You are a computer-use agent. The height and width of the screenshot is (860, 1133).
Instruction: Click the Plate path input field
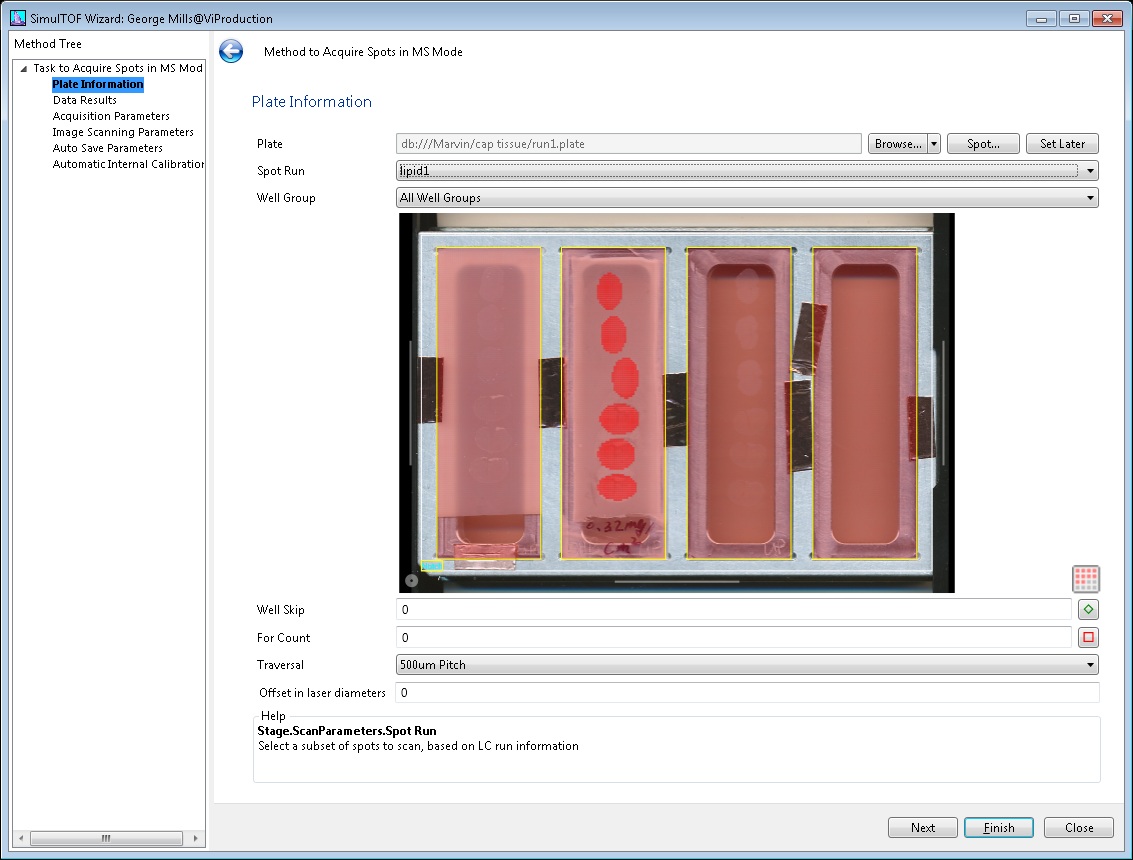point(629,144)
